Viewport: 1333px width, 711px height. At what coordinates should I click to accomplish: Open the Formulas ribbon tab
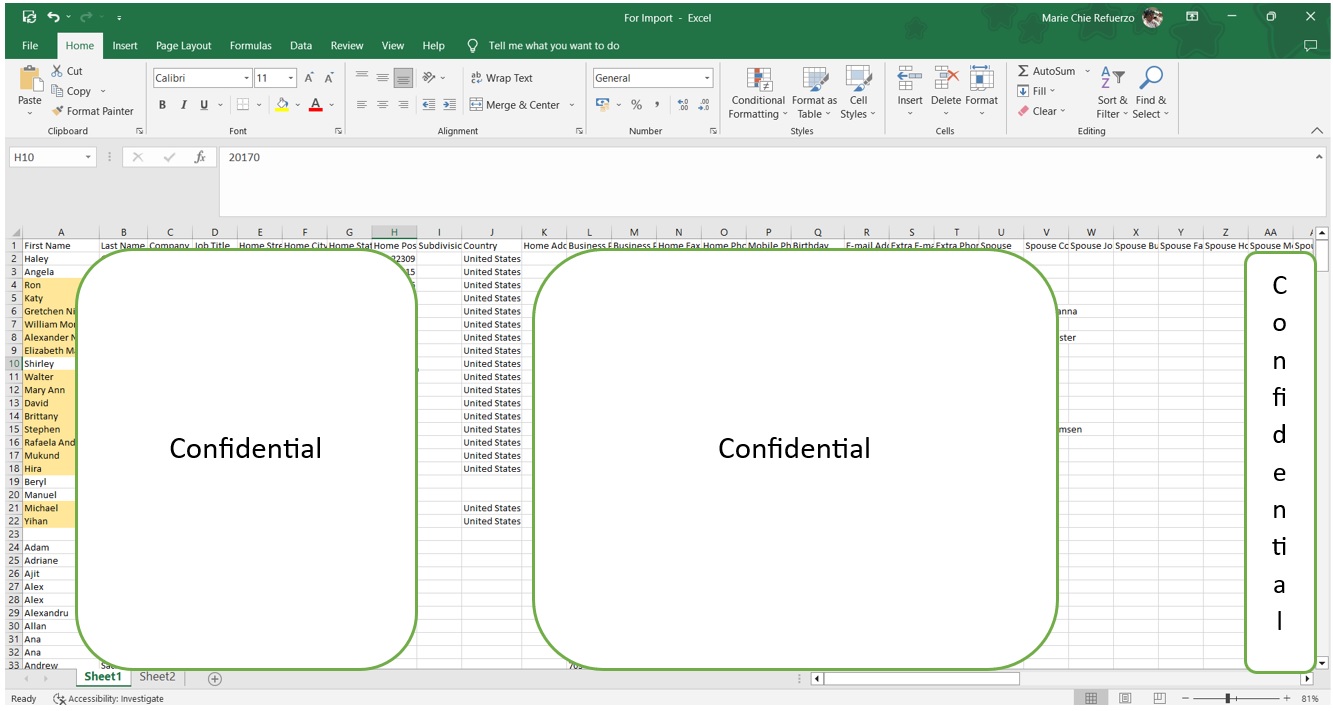coord(250,46)
